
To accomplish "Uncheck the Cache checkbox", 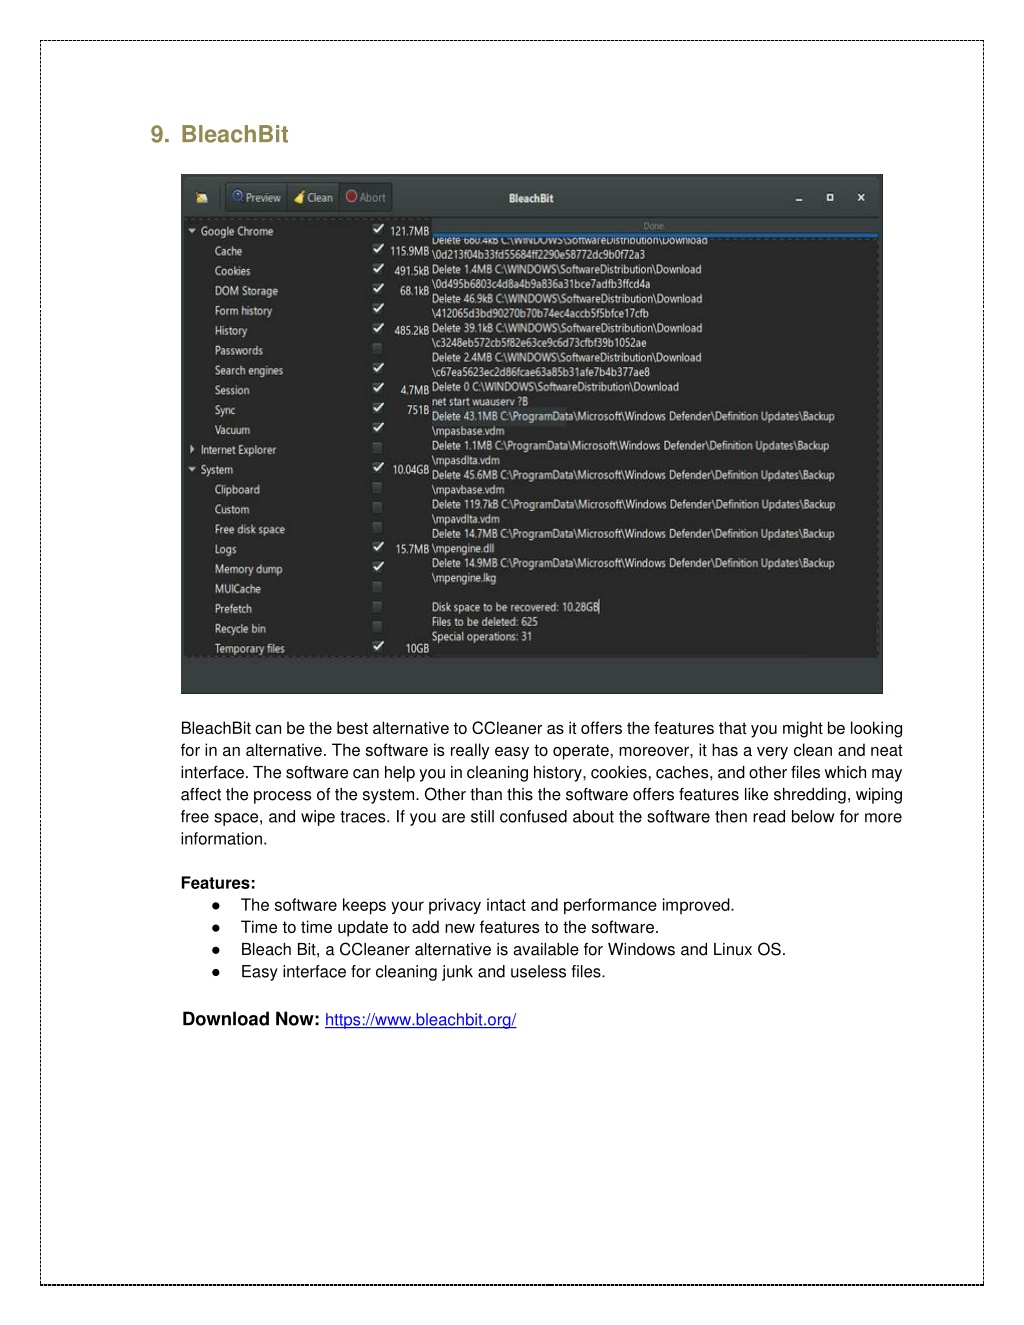I will pyautogui.click(x=378, y=250).
